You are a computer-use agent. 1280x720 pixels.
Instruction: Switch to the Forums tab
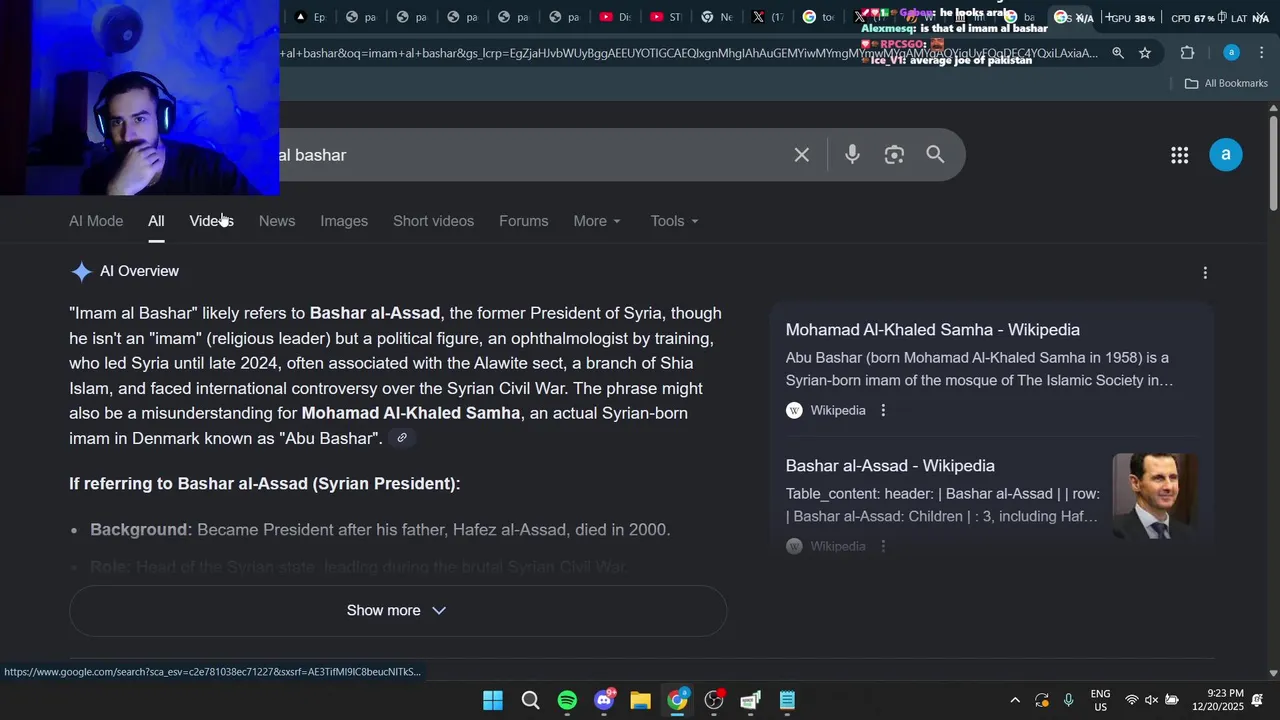(x=524, y=221)
